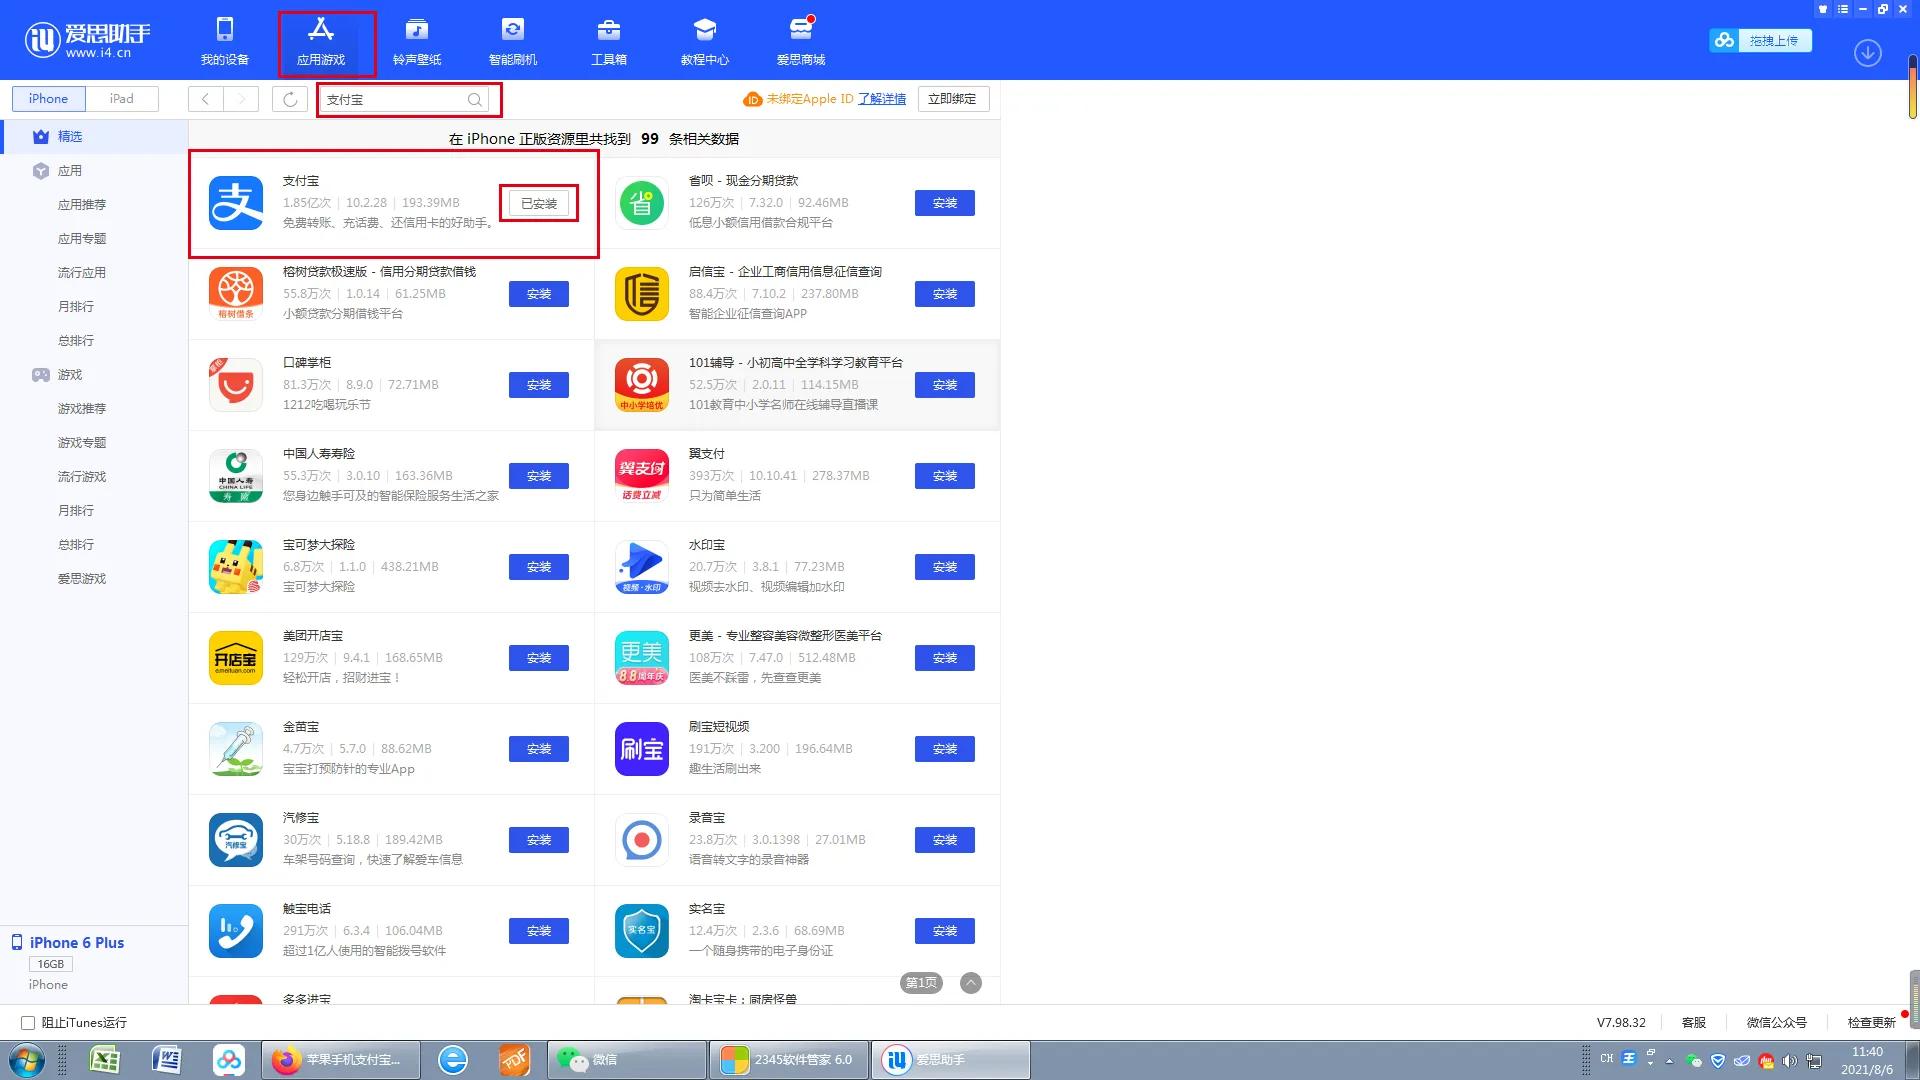Click the 汽修宝 app icon
The image size is (1920, 1080).
pyautogui.click(x=236, y=840)
